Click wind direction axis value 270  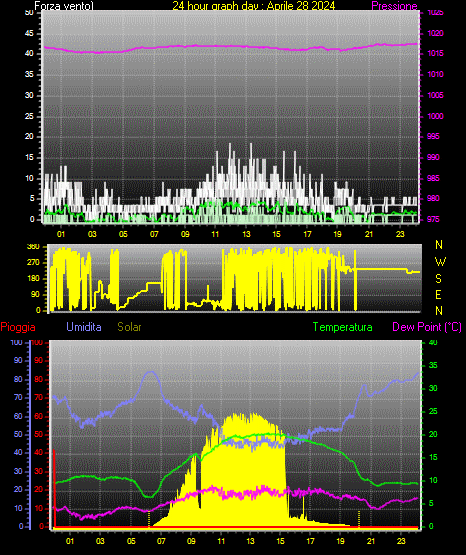33,263
